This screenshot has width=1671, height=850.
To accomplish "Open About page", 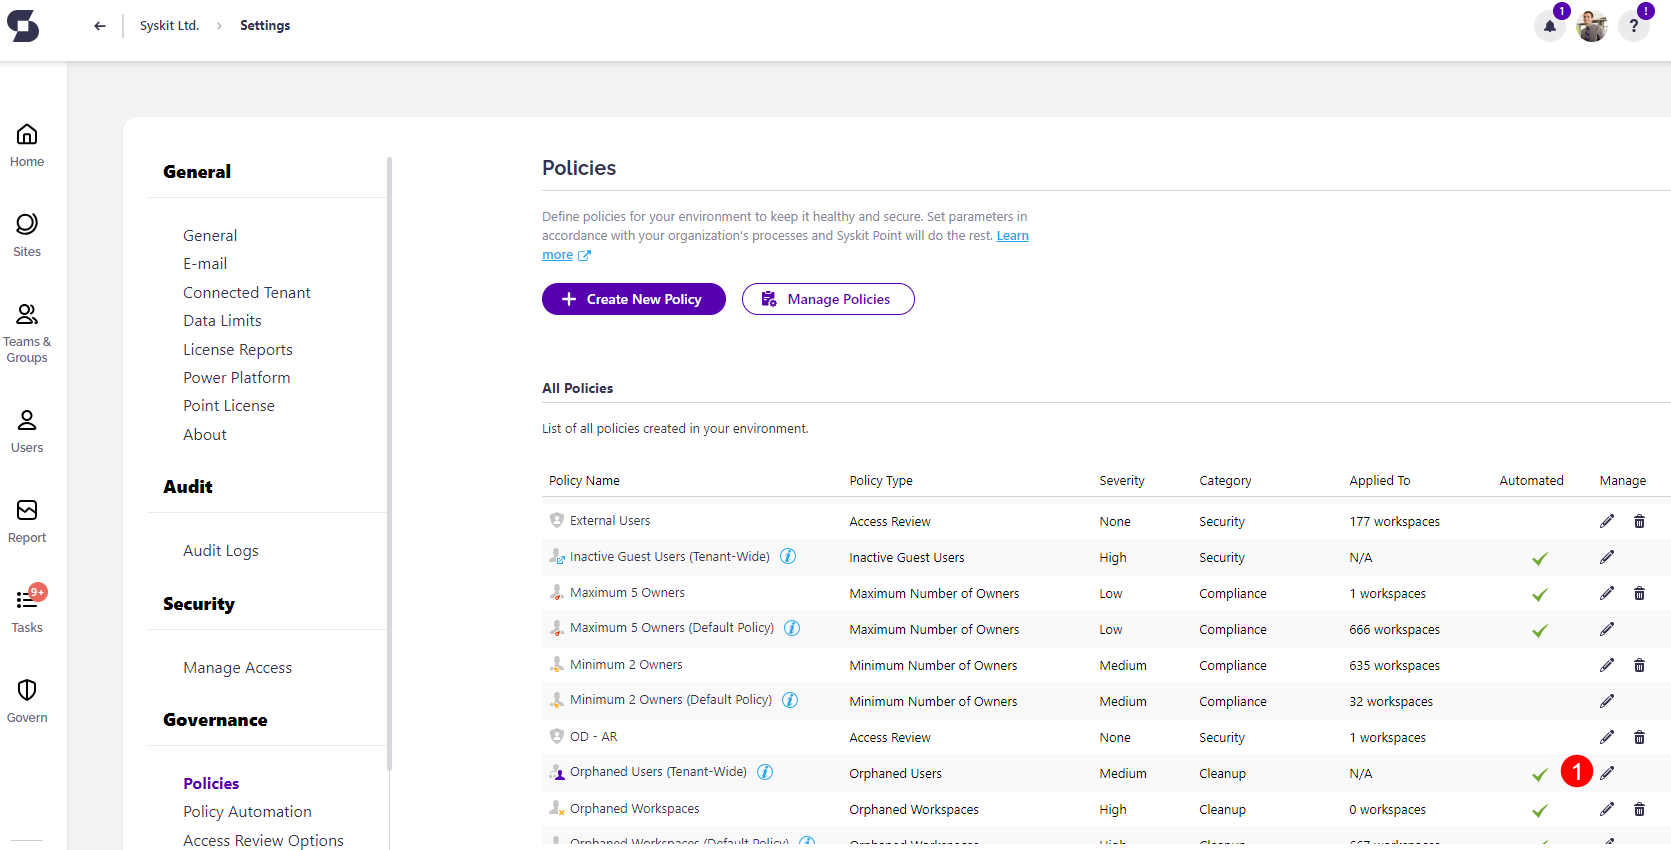I will pyautogui.click(x=205, y=435).
